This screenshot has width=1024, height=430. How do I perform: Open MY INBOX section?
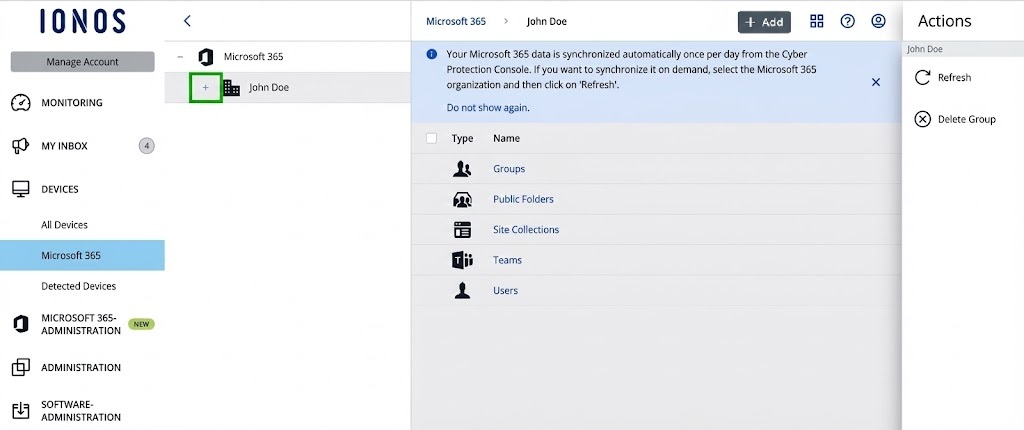(x=64, y=146)
